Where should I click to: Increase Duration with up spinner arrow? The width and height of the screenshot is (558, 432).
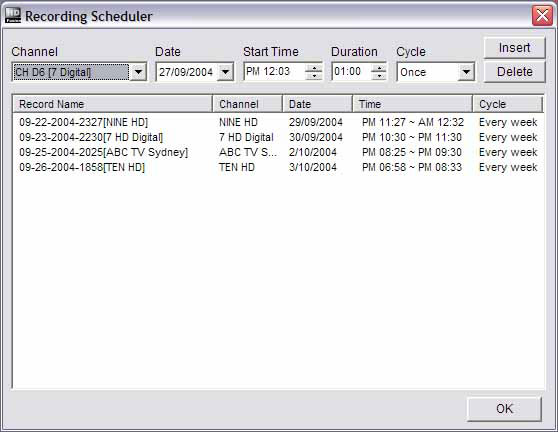point(379,68)
